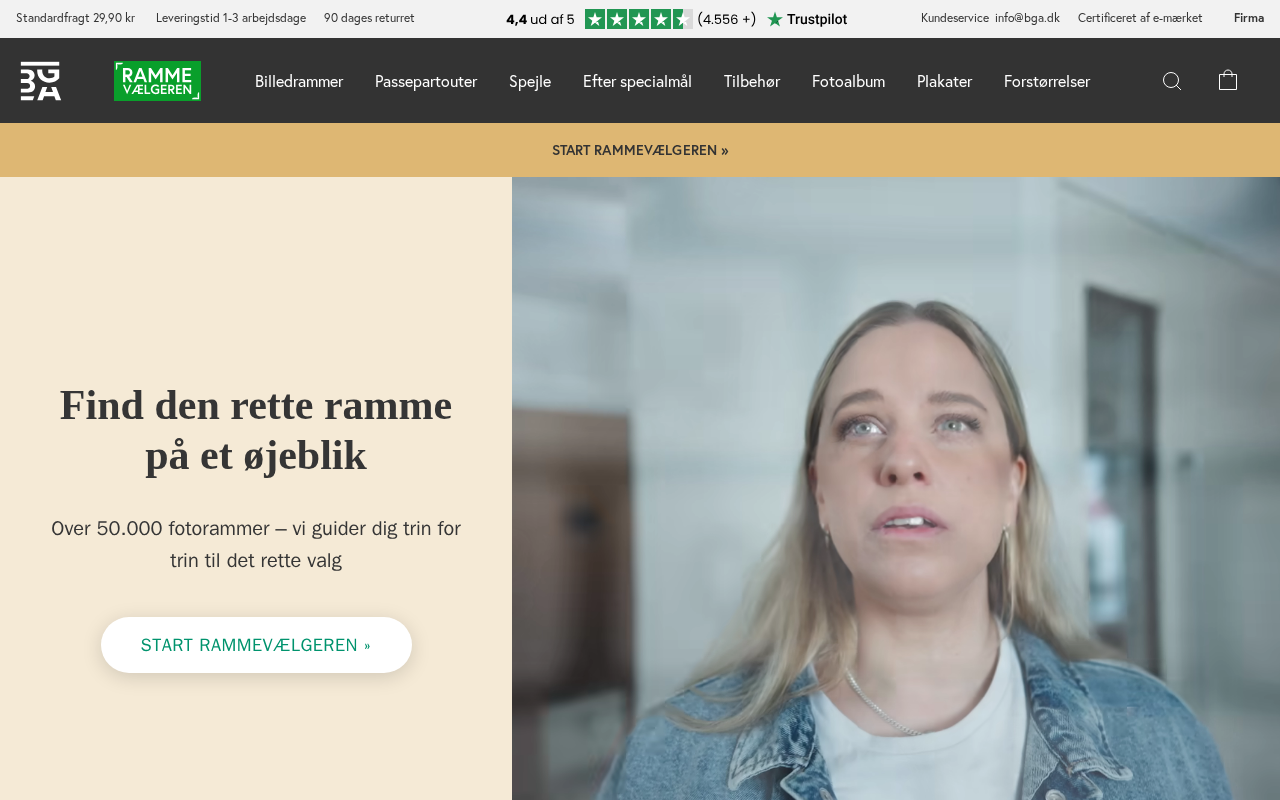Click the hero video of the woman
1280x800 pixels.
point(895,490)
